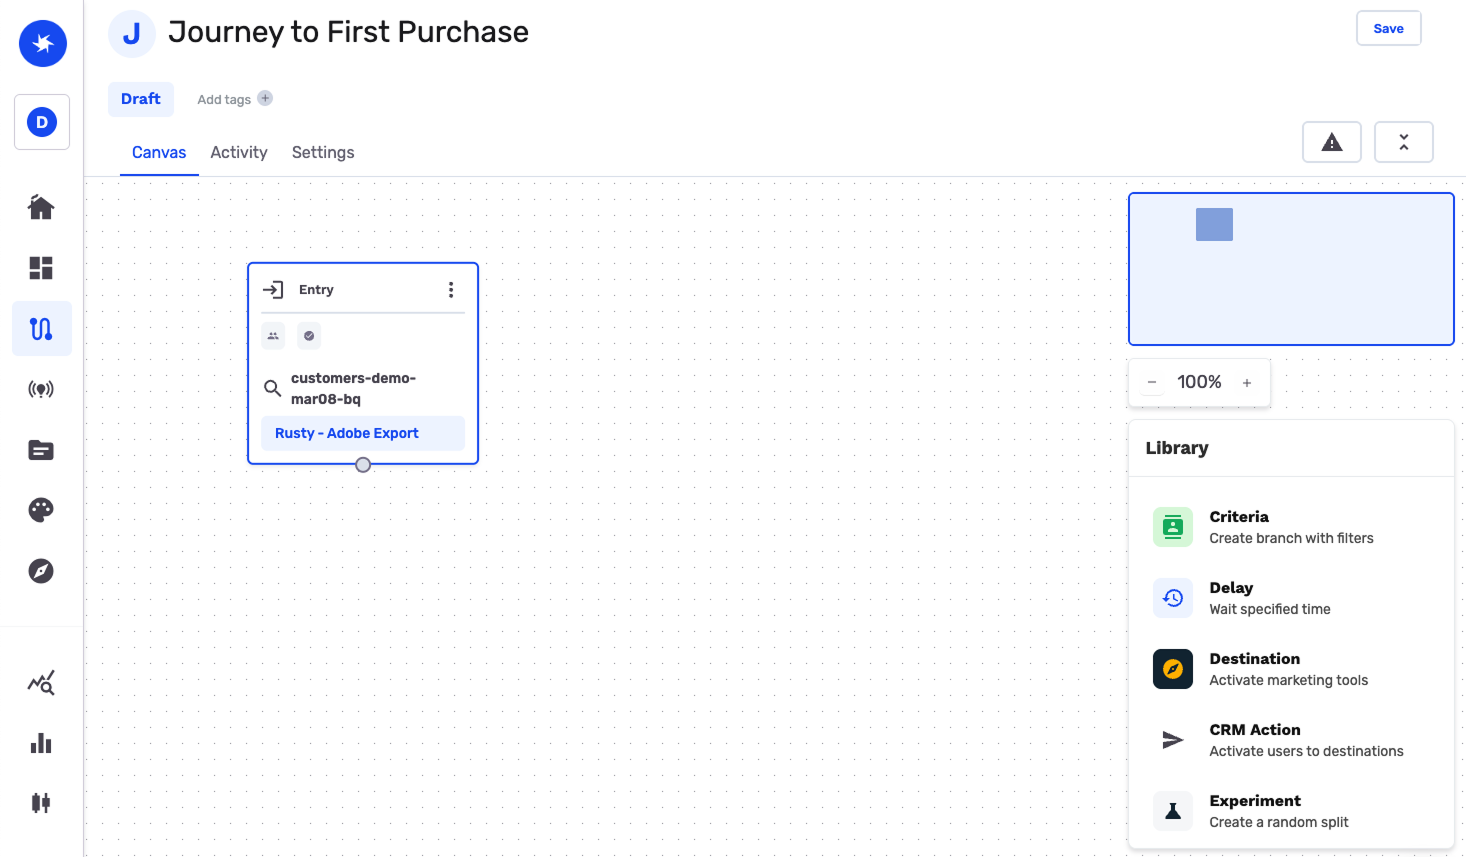Image resolution: width=1466 pixels, height=857 pixels.
Task: Click the warning triangle button
Action: pyautogui.click(x=1331, y=142)
